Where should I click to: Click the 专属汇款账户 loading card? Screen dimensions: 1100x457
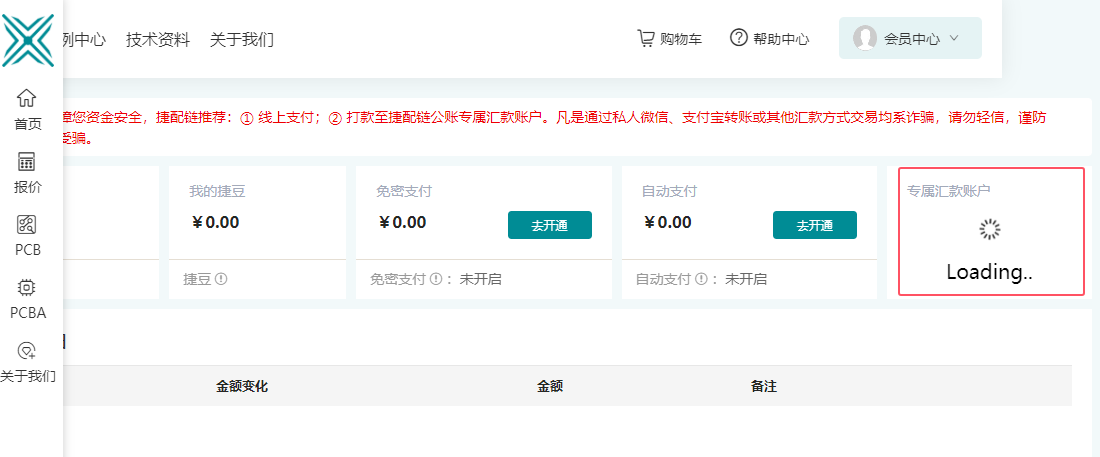990,232
